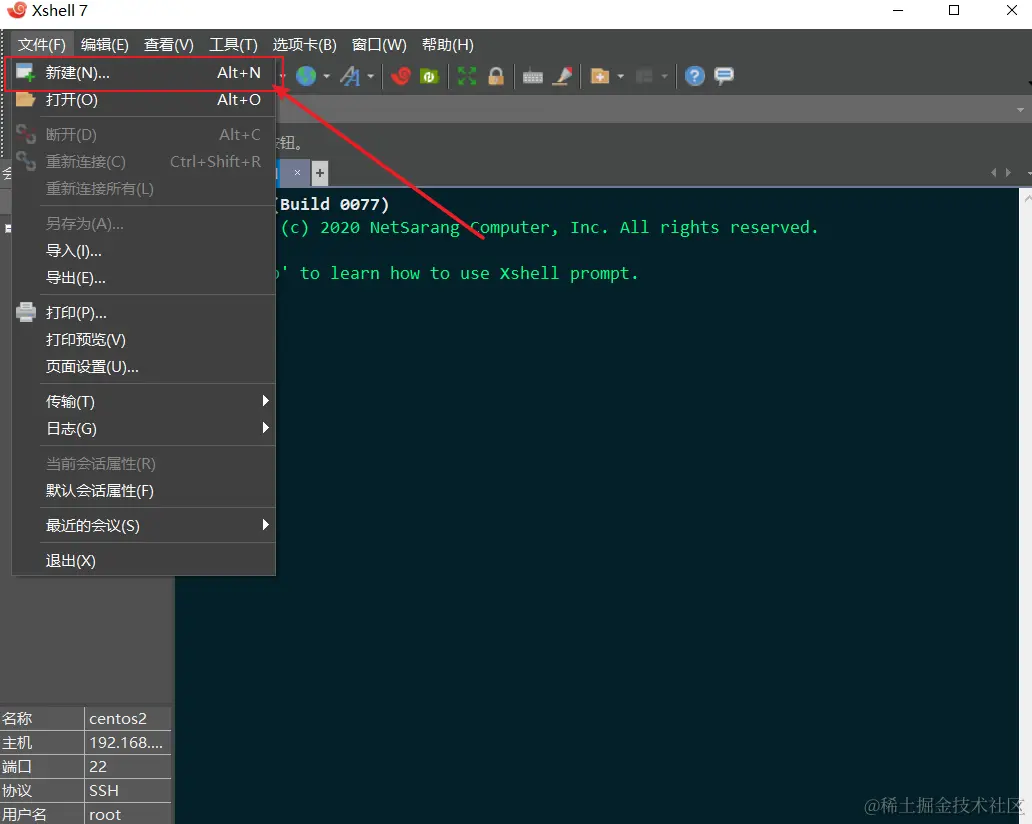
Task: Minimize the Xshell 7 window
Action: 898,11
